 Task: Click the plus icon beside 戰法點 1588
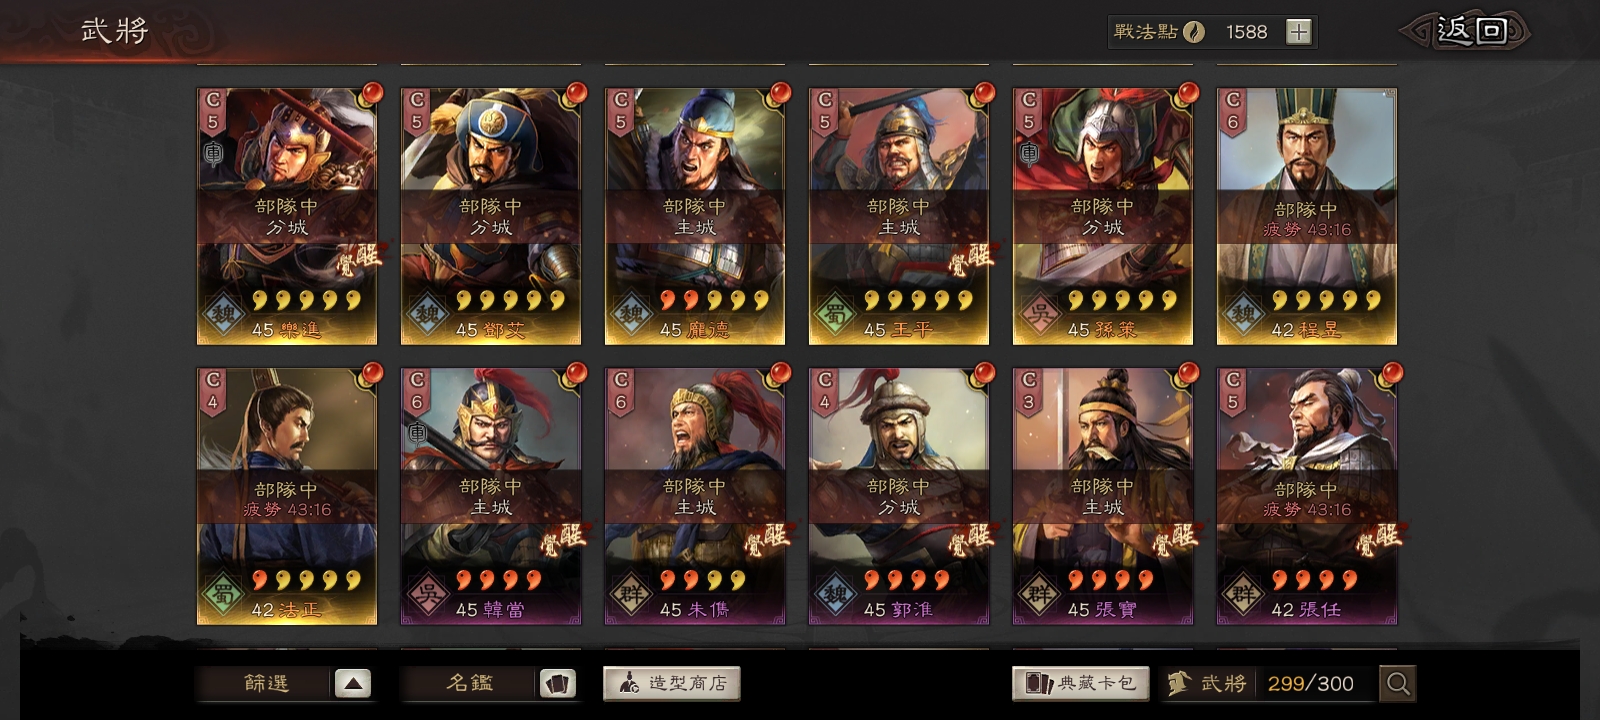tap(1298, 32)
